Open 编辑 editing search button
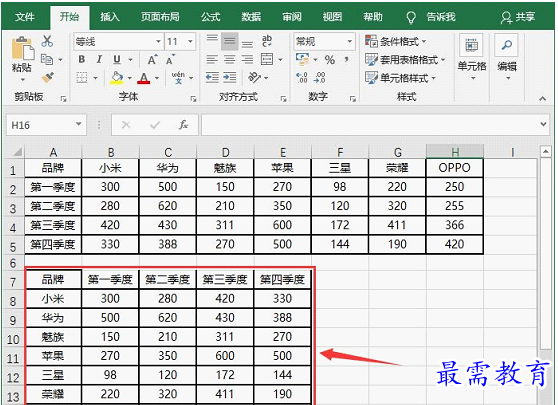558x405 pixels. coord(507,57)
